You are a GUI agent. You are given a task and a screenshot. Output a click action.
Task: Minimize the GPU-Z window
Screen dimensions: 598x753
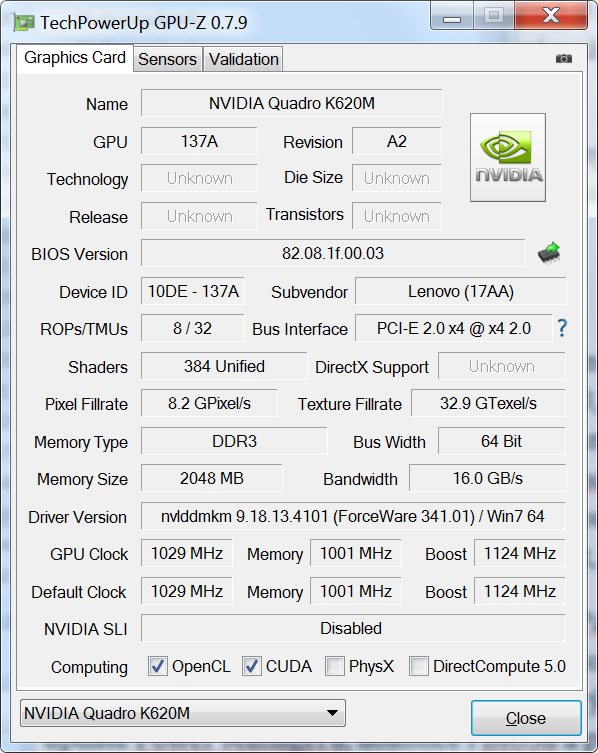[x=452, y=16]
